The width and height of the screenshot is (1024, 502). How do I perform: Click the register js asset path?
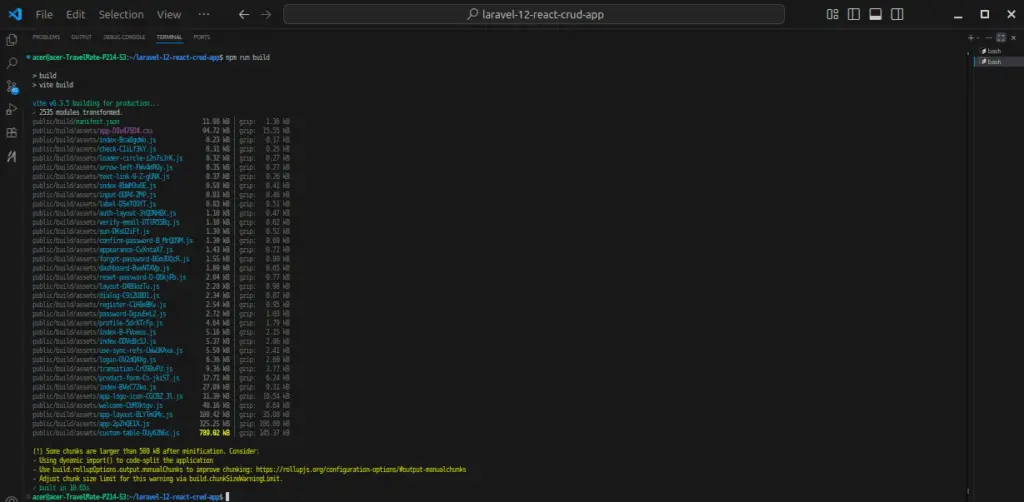tap(99, 305)
